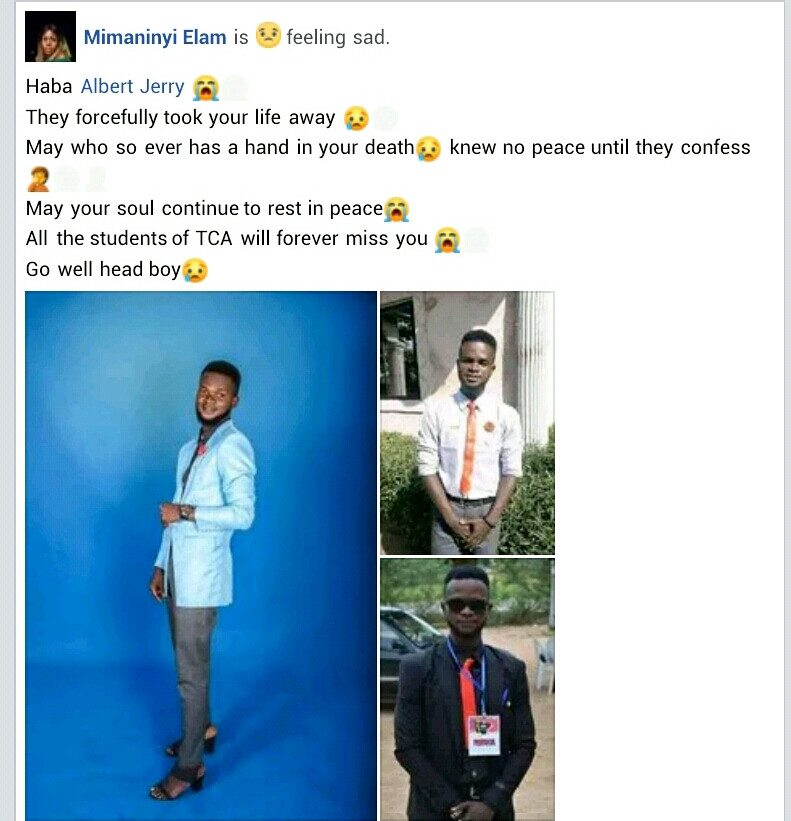The height and width of the screenshot is (821, 791).
Task: Open the photo with white shirt and orange tie
Action: tap(467, 423)
